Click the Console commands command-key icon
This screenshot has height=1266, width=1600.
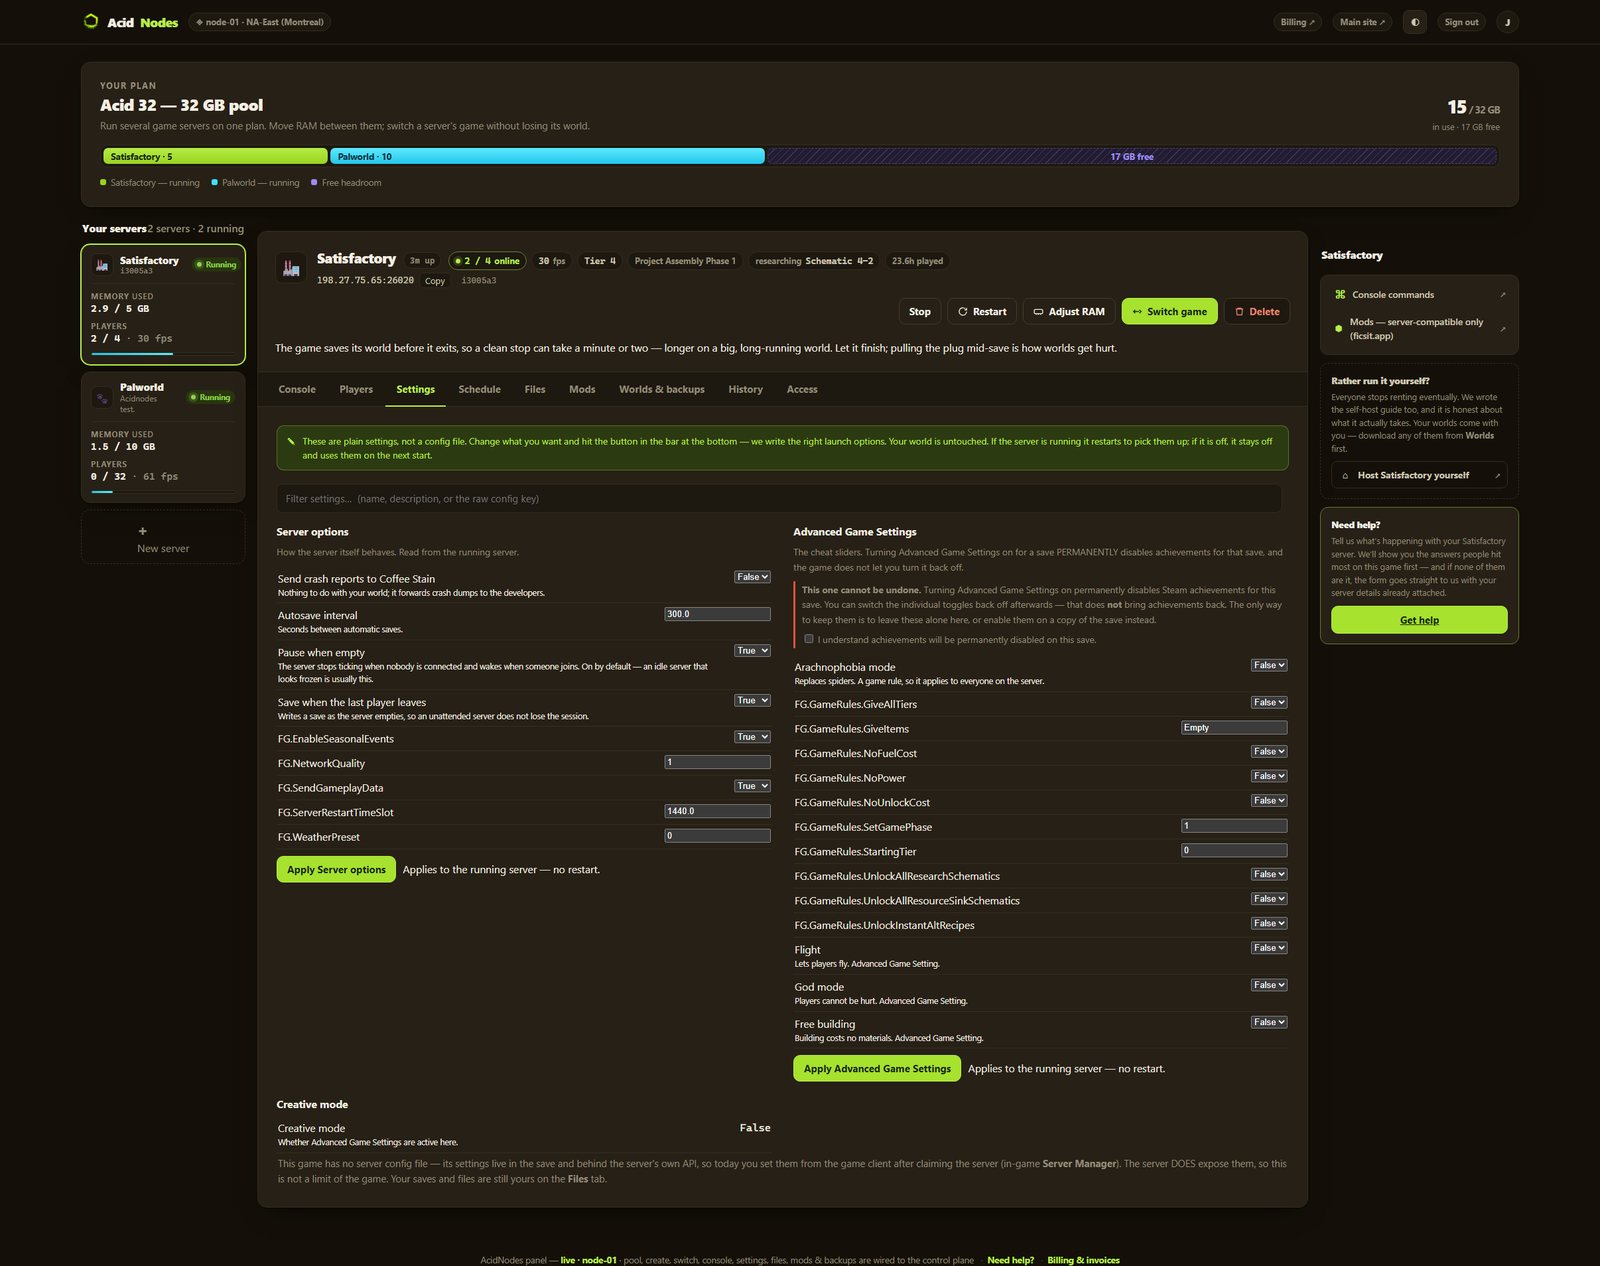pos(1340,295)
